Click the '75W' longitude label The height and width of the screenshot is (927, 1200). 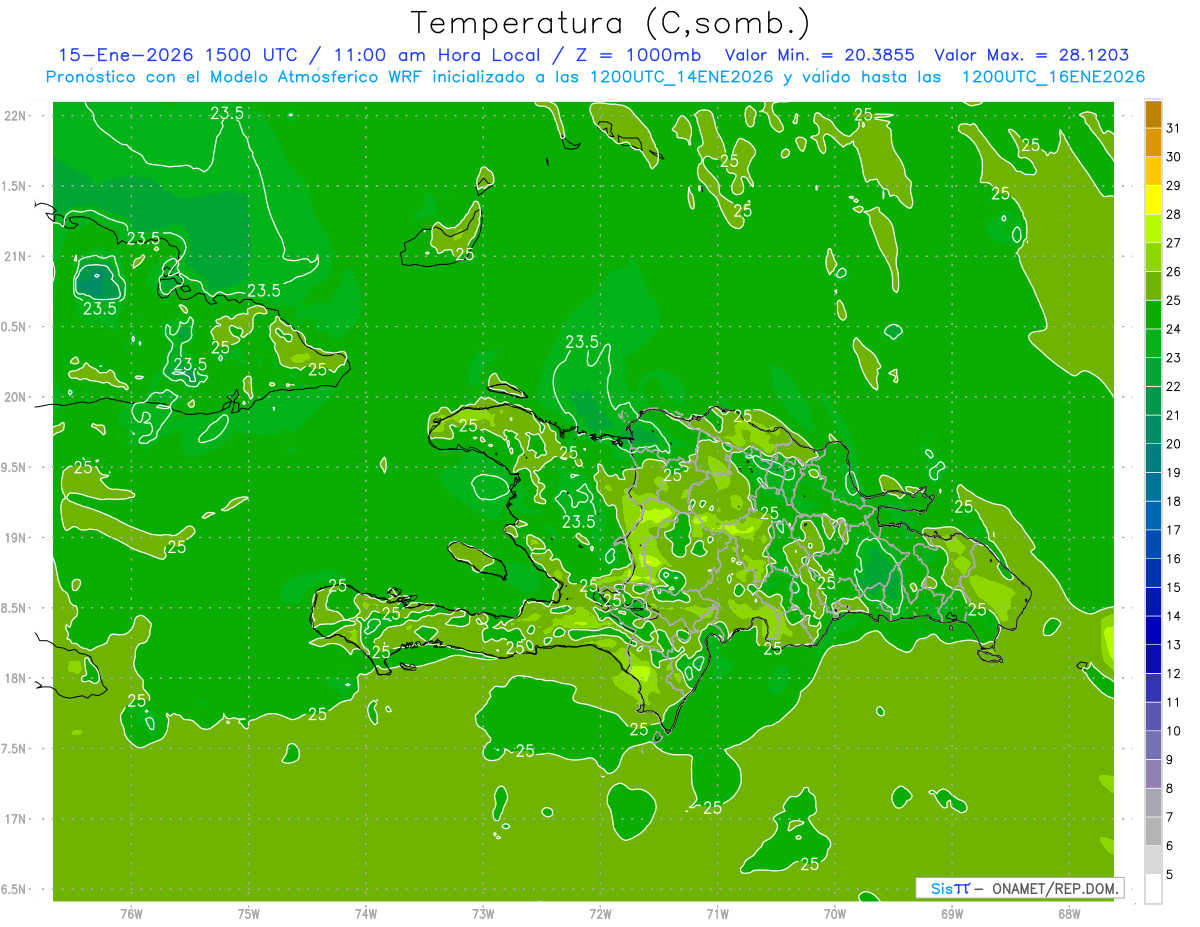[x=248, y=913]
